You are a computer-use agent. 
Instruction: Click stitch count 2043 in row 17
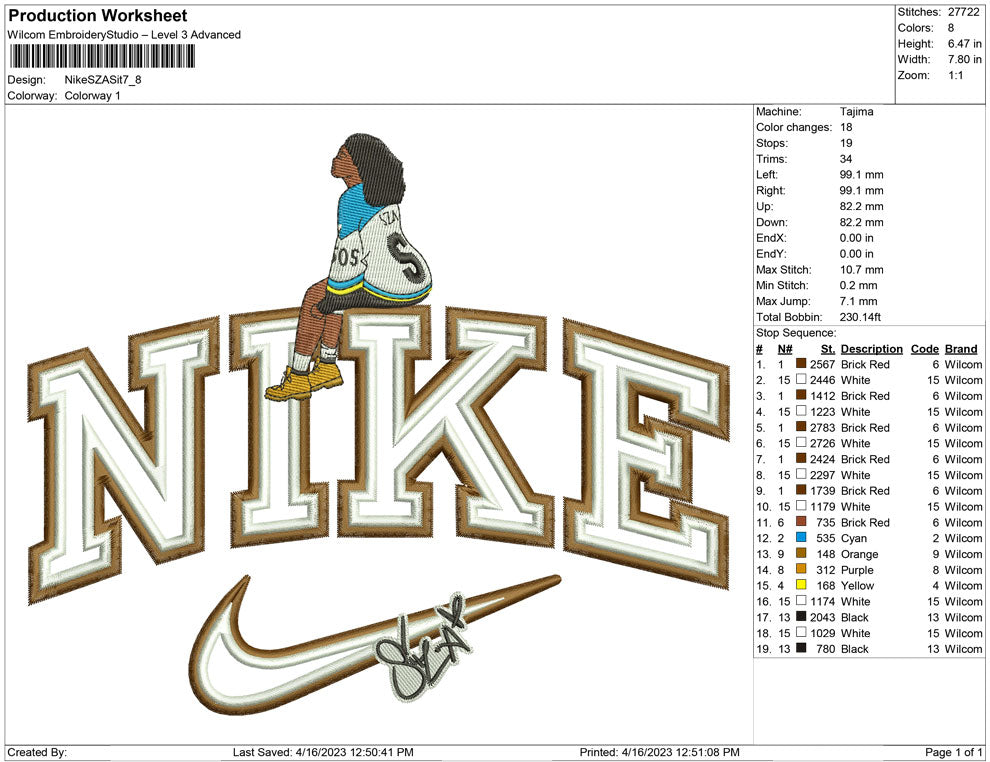pos(823,617)
